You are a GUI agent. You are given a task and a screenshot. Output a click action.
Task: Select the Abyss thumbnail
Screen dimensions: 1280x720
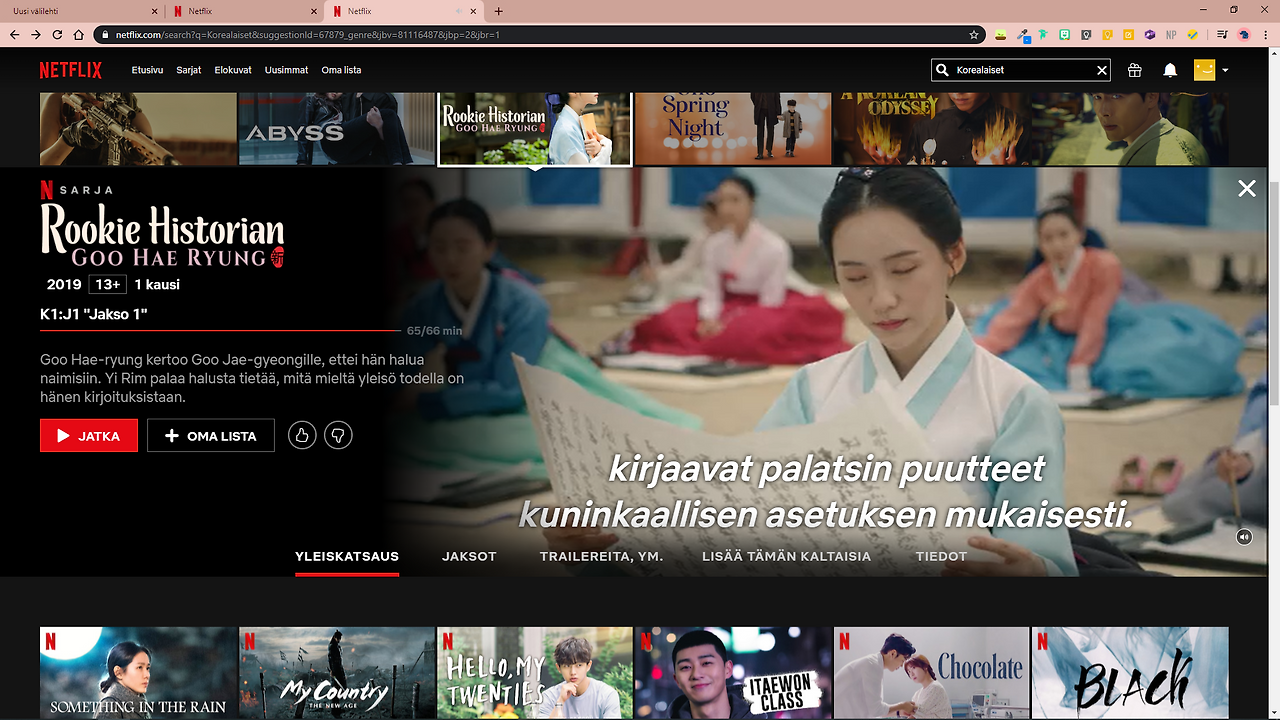click(x=337, y=129)
